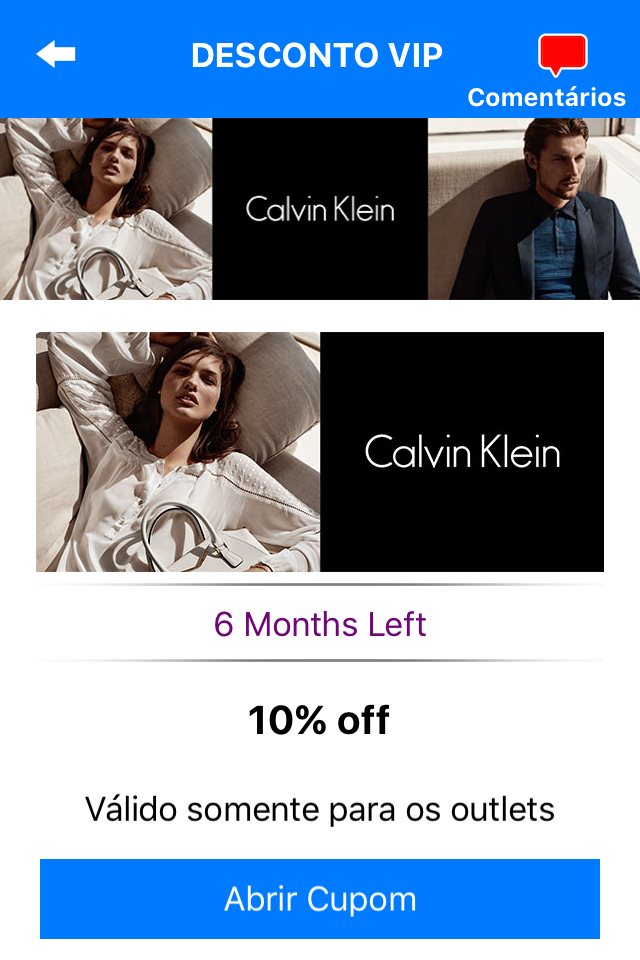
Task: Click the Abrir Cupom button
Action: 320,899
